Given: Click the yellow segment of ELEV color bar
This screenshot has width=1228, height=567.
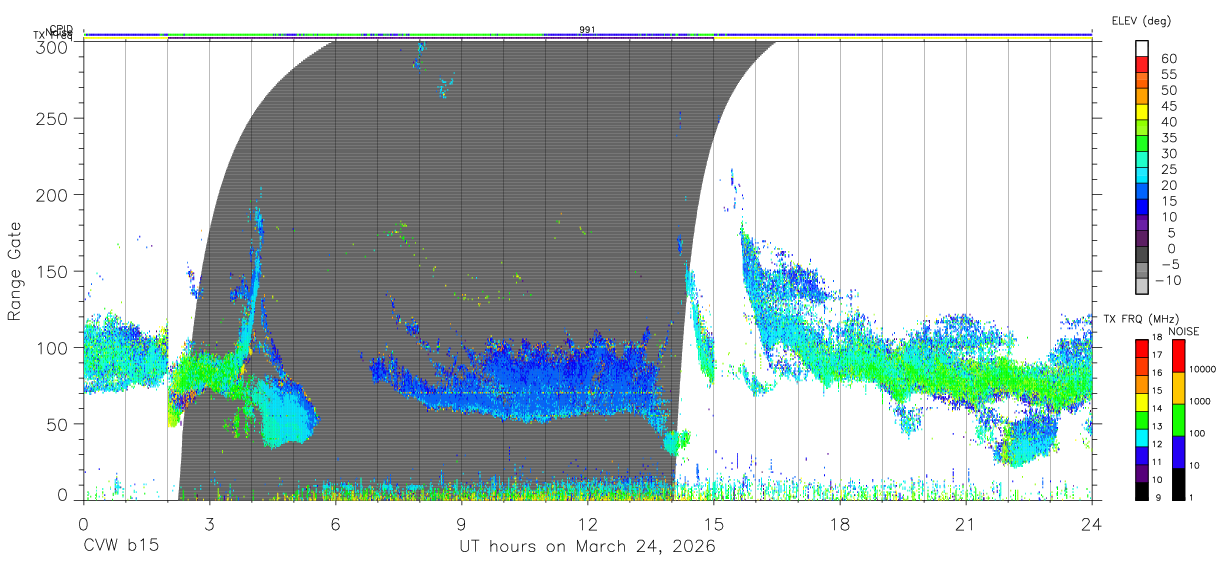Looking at the screenshot, I should 1141,113.
